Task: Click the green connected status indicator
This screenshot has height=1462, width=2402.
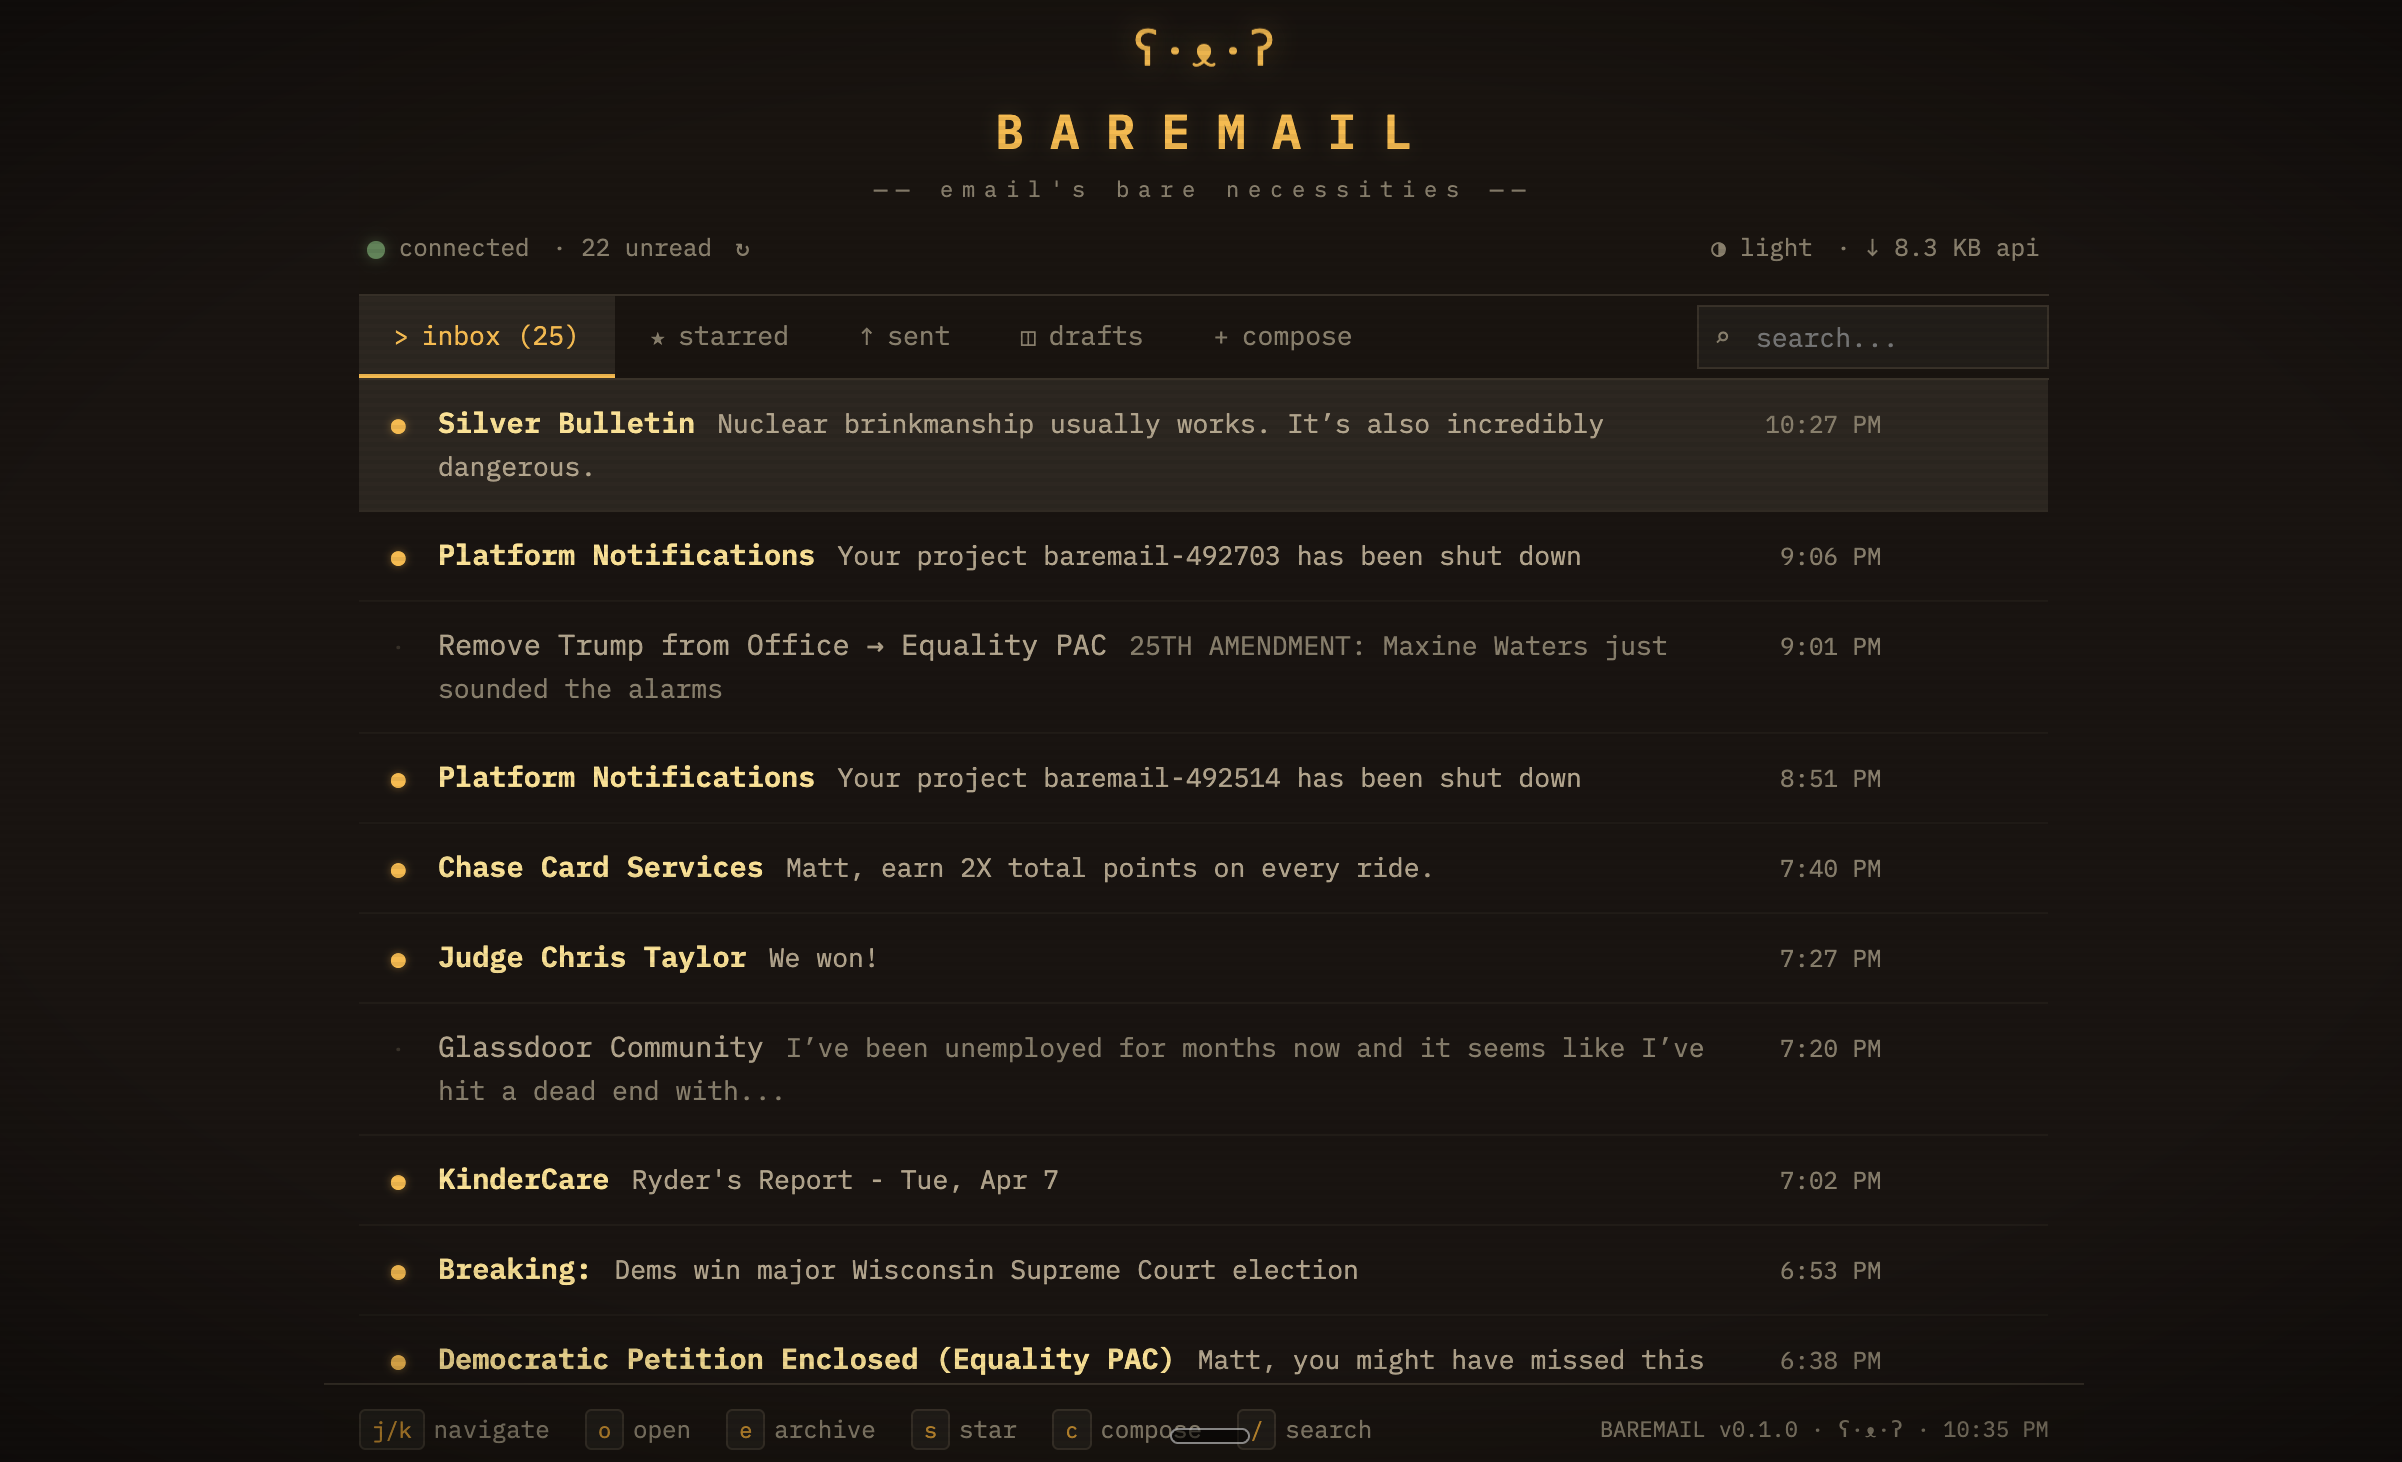Action: [x=376, y=249]
